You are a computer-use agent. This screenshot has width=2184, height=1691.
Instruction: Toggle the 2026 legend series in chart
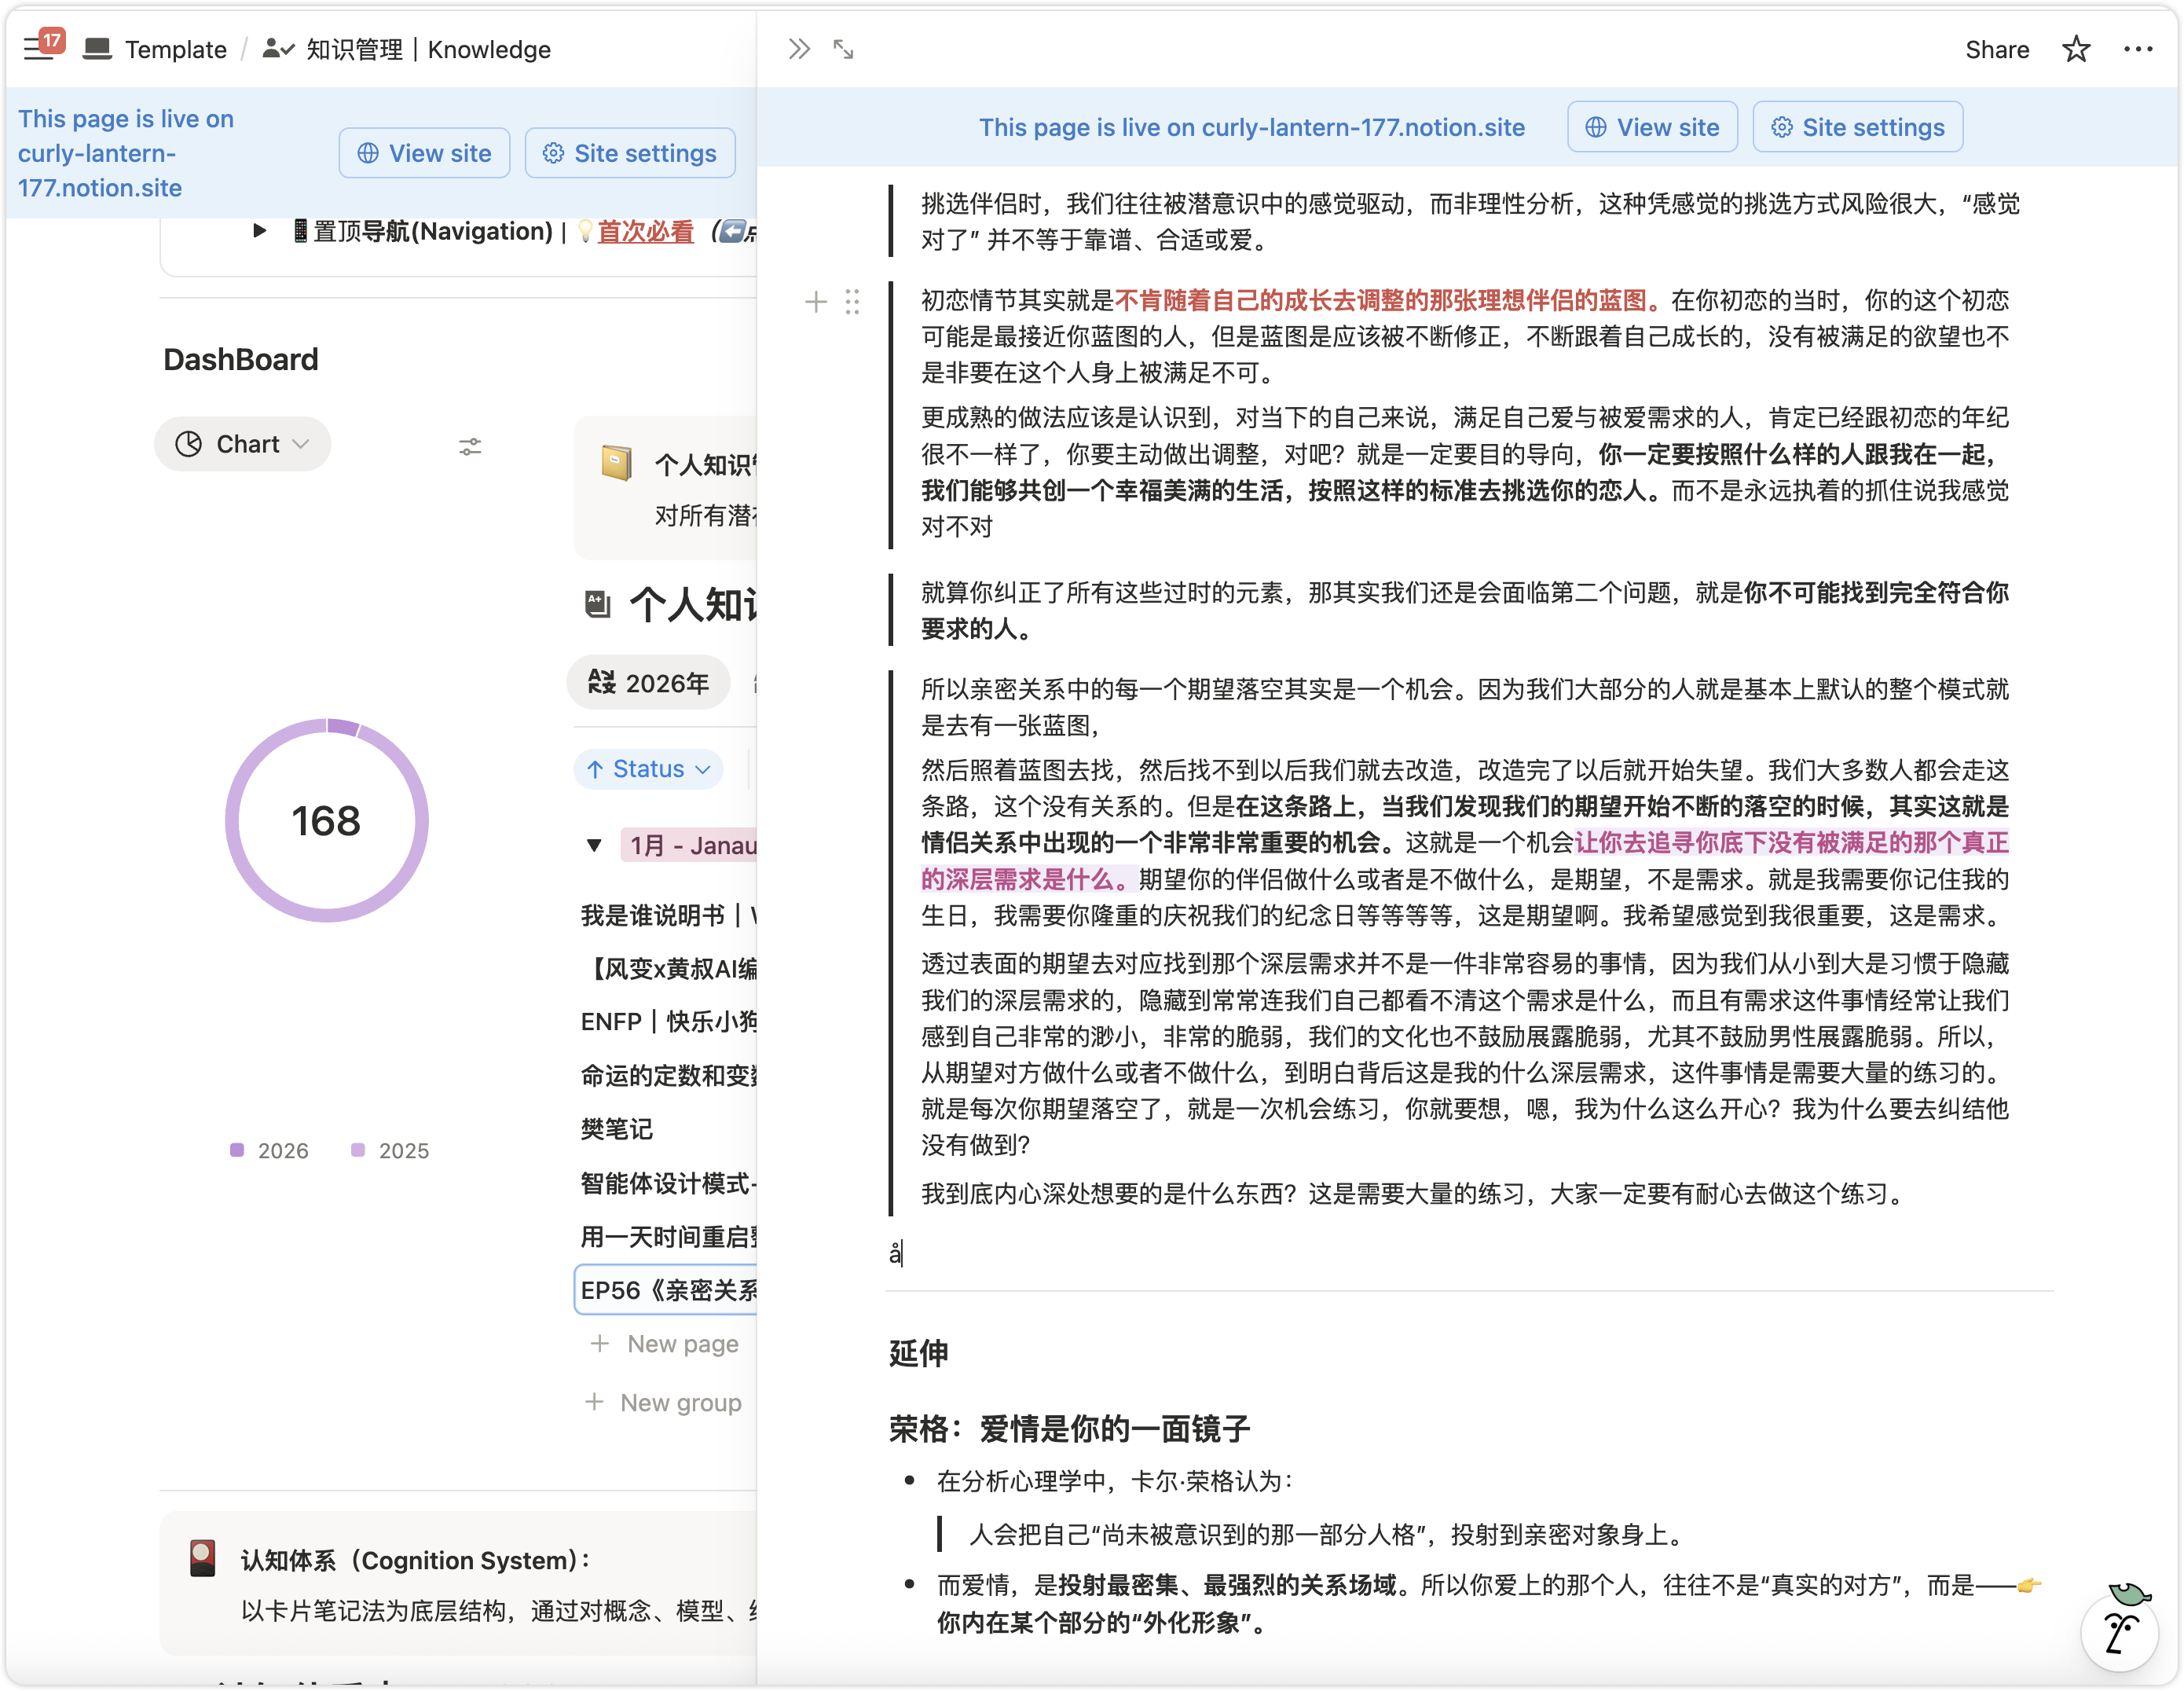point(270,1150)
